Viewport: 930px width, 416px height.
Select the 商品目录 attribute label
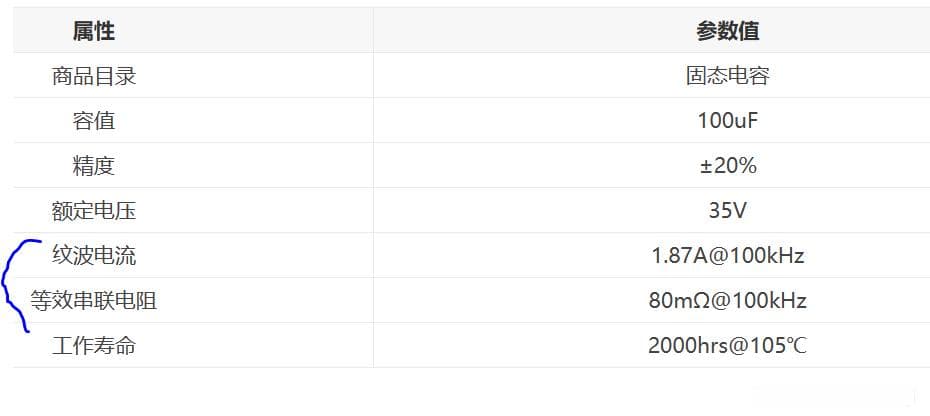point(94,76)
